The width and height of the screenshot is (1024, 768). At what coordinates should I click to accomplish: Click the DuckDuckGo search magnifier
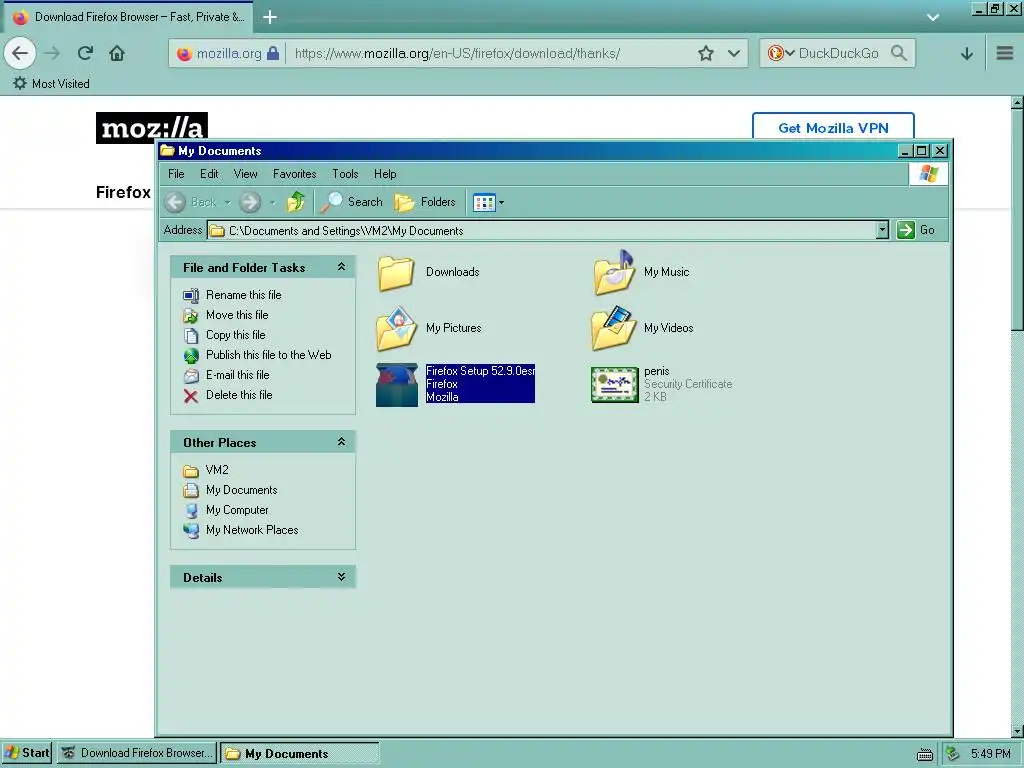click(899, 53)
